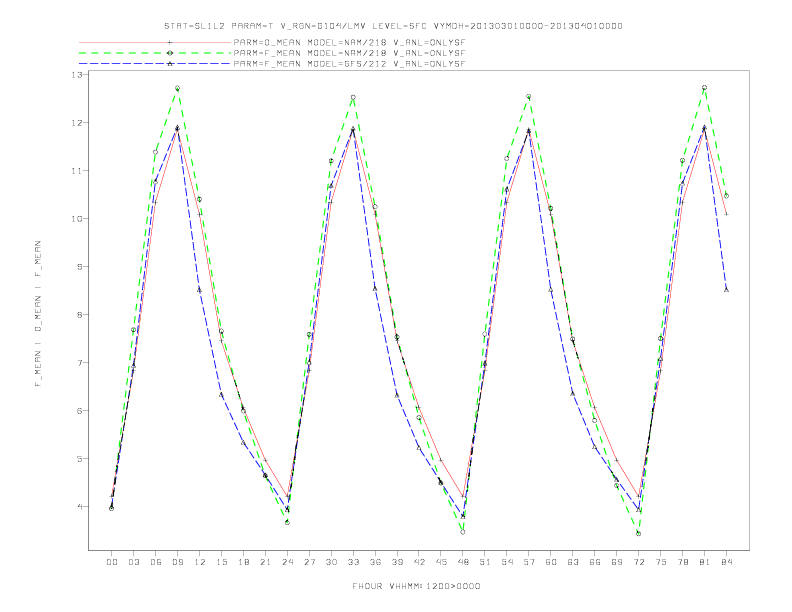The height and width of the screenshot is (612, 792).
Task: Click x-axis forecast hour label 18
Action: (243, 562)
